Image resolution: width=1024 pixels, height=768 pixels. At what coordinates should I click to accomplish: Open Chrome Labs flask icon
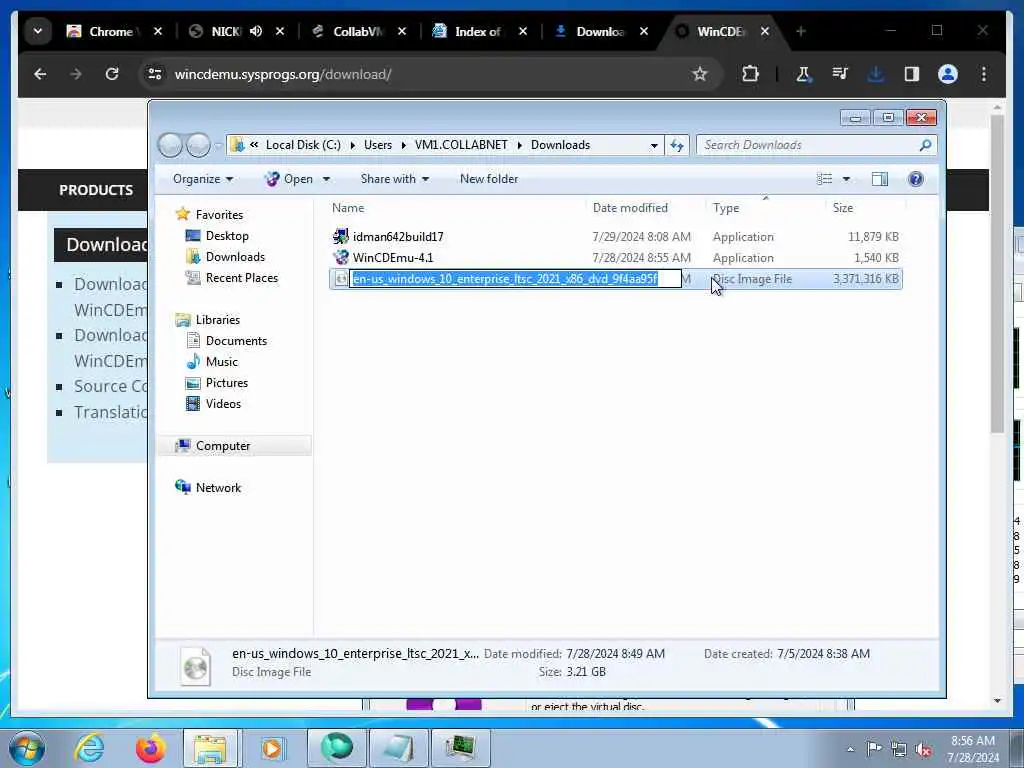click(x=803, y=74)
